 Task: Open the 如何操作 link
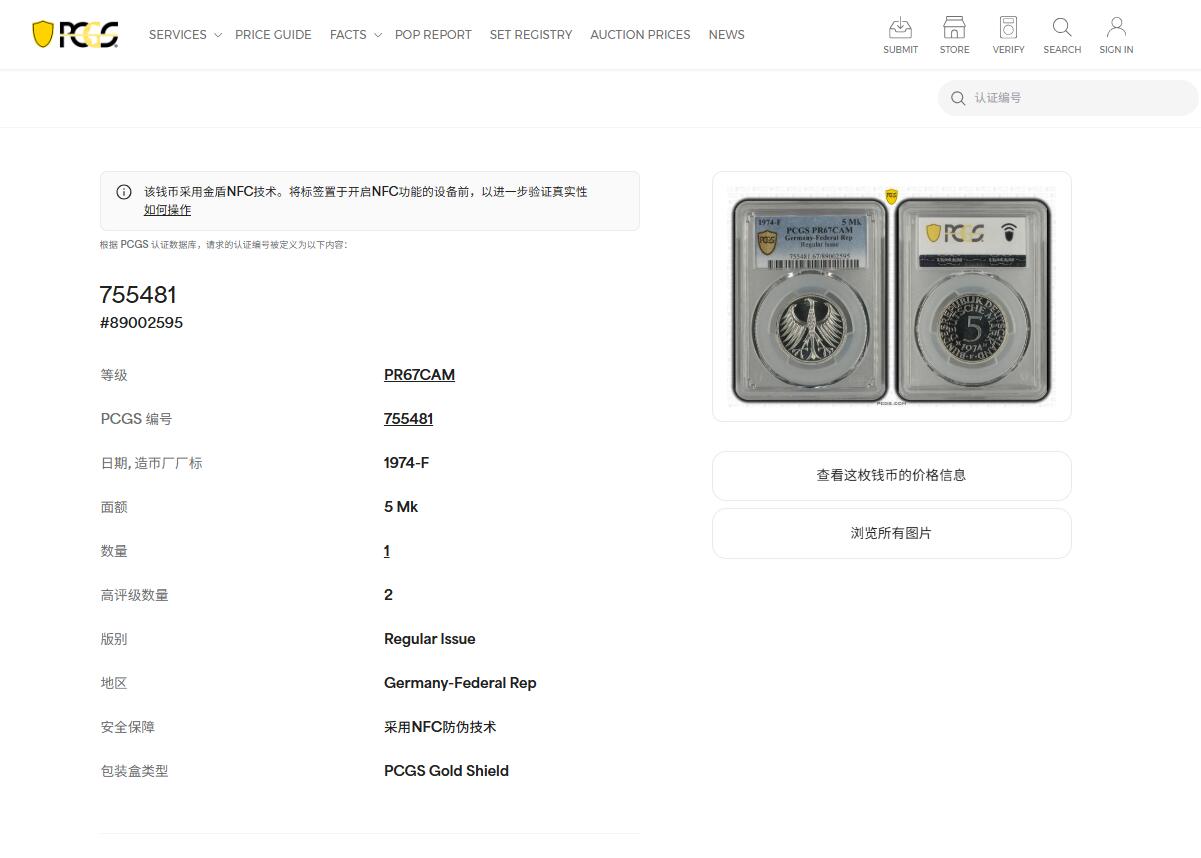[x=167, y=209]
